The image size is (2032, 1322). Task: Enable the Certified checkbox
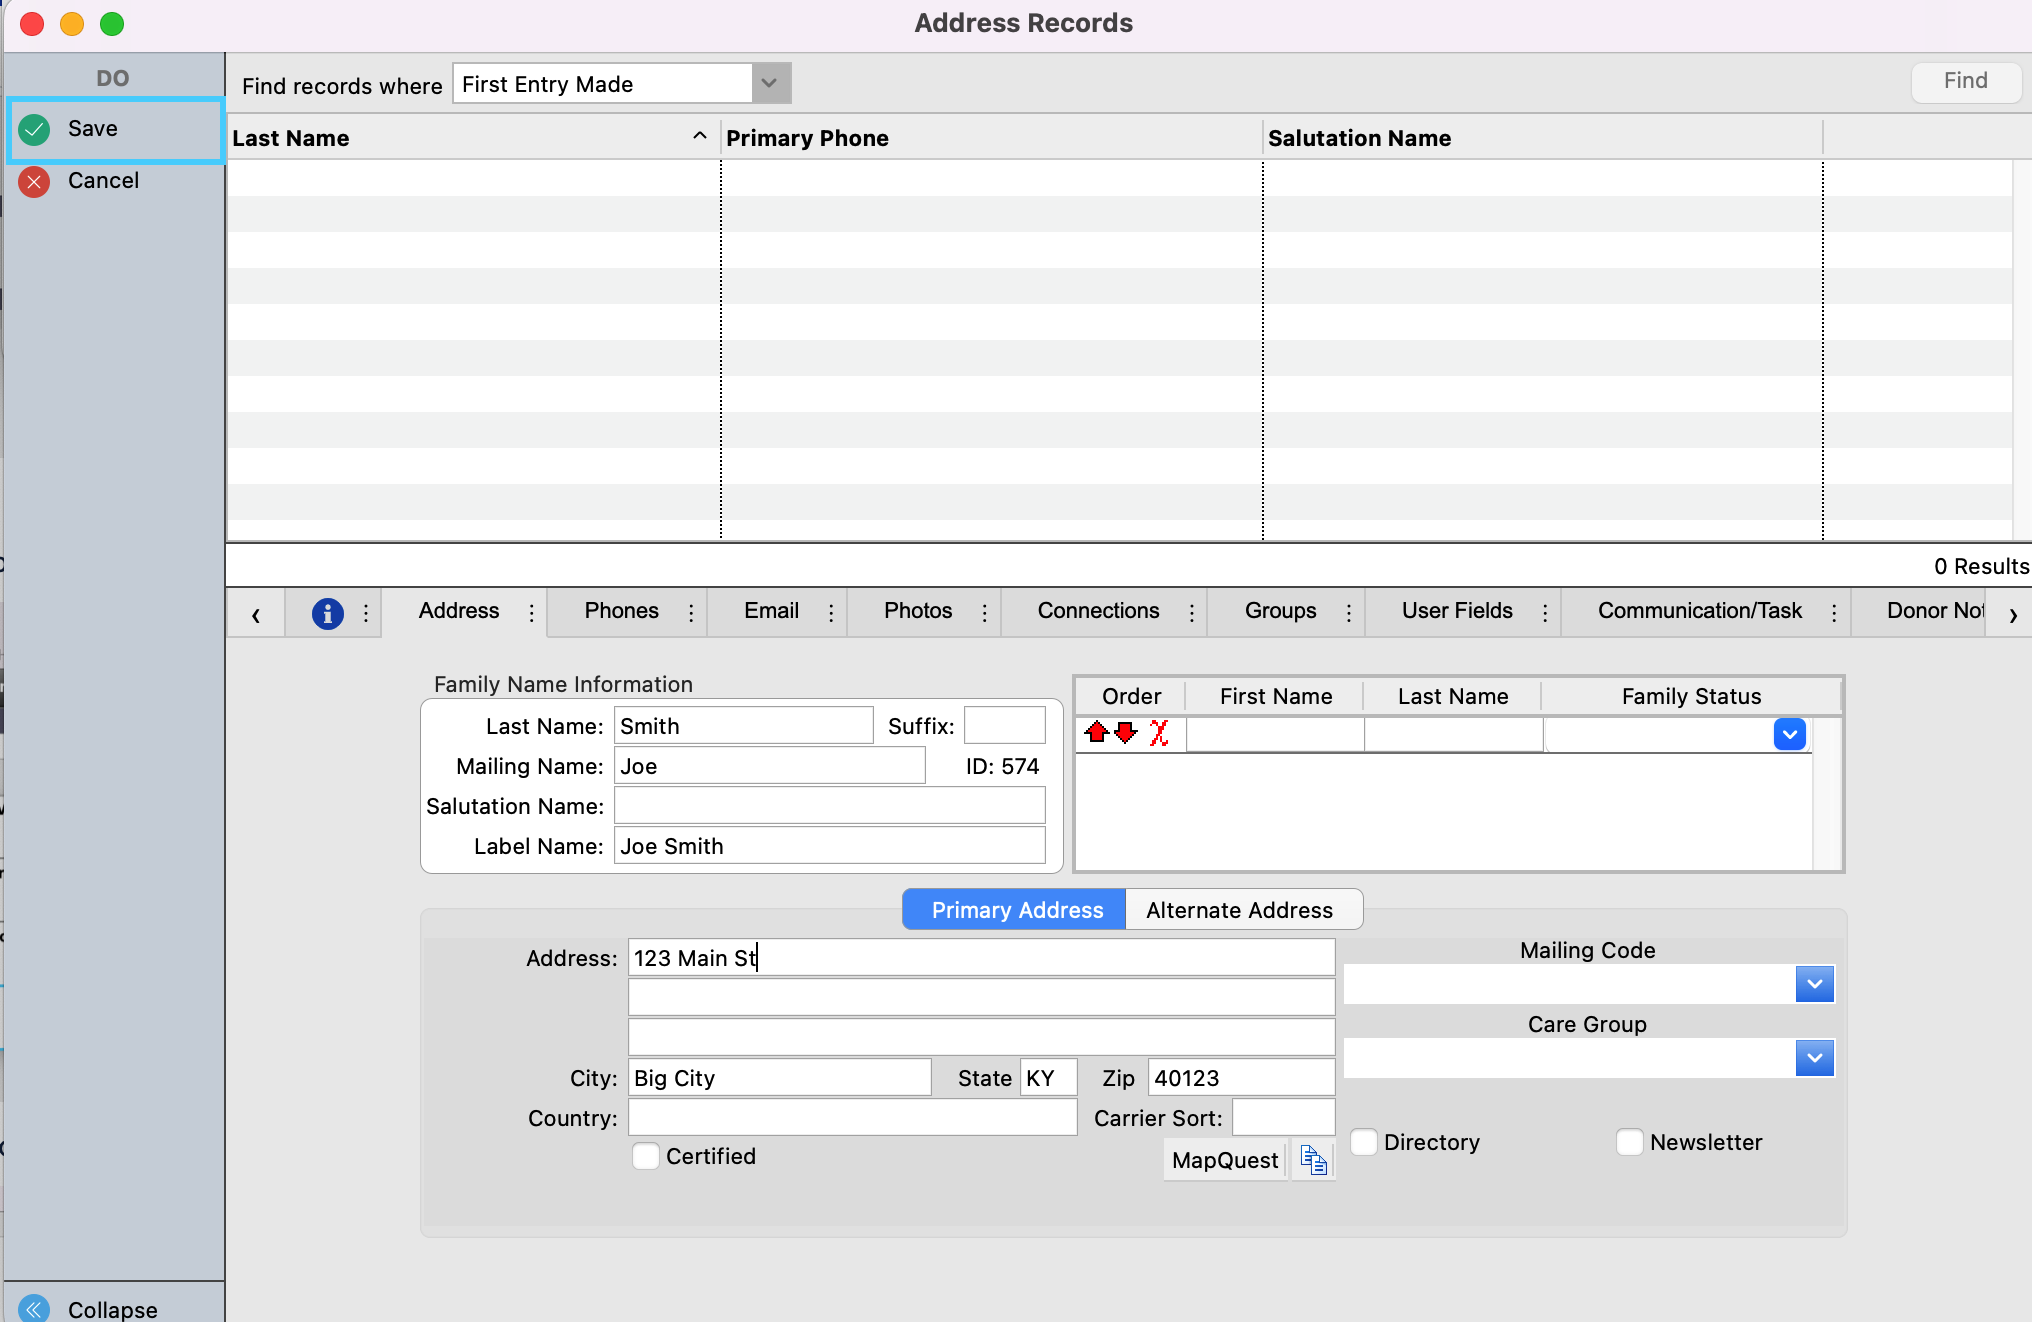(x=646, y=1156)
